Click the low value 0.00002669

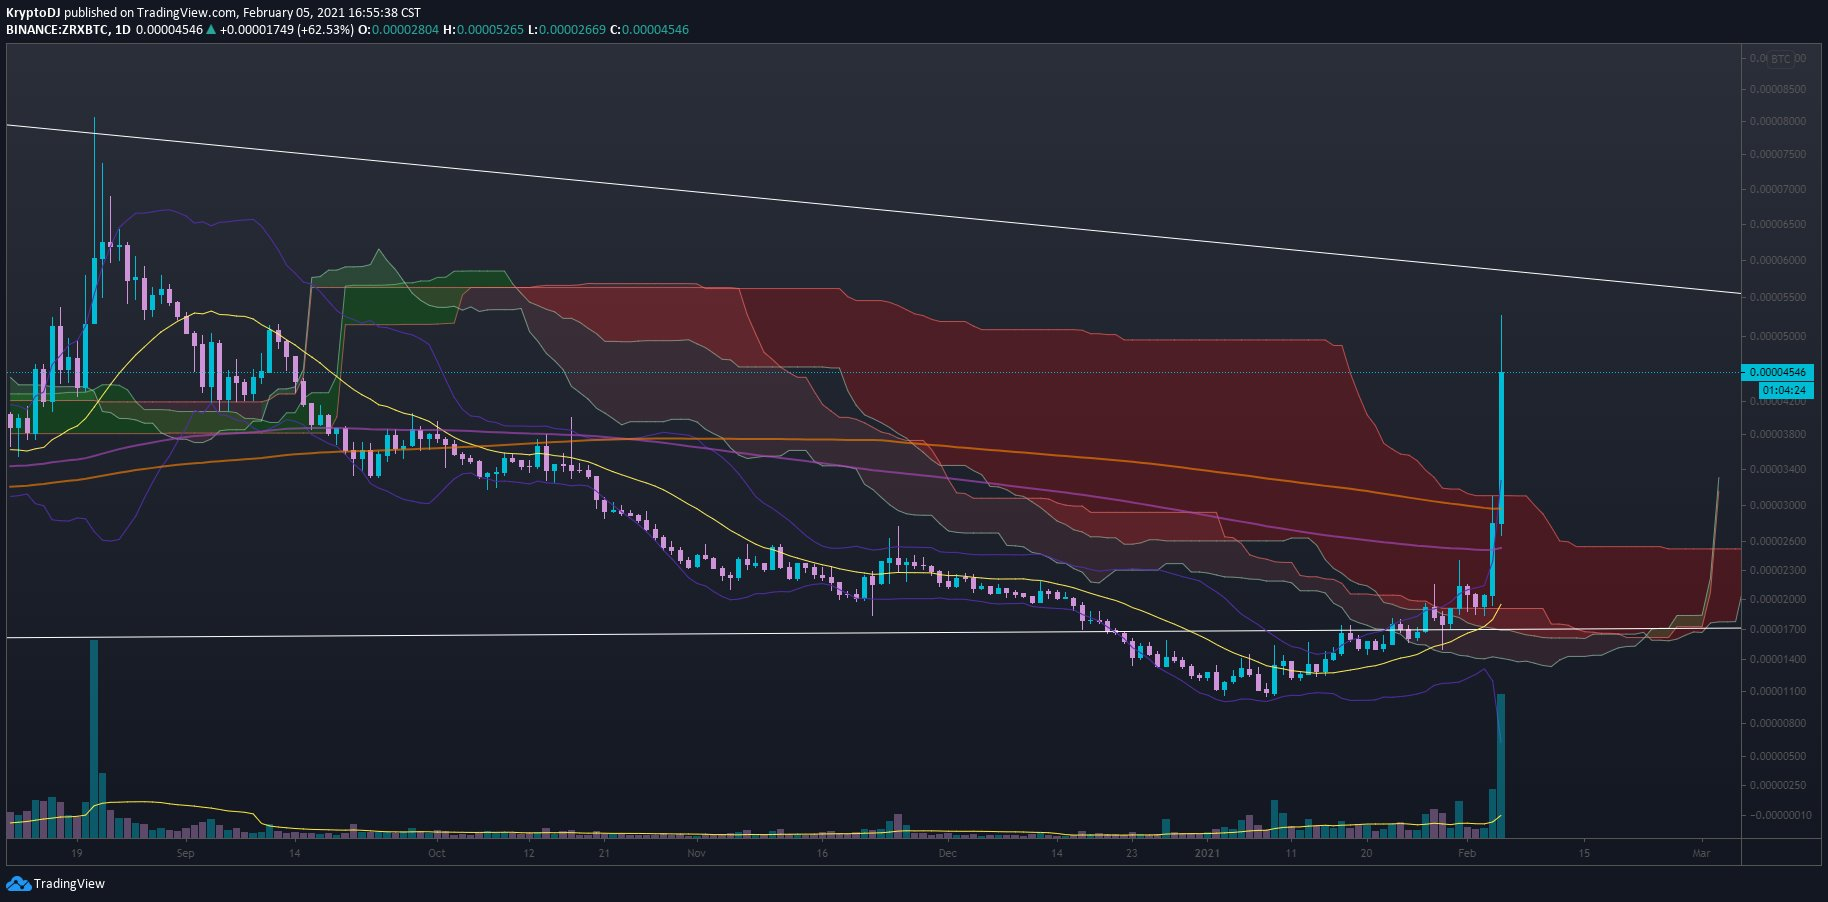click(x=572, y=30)
